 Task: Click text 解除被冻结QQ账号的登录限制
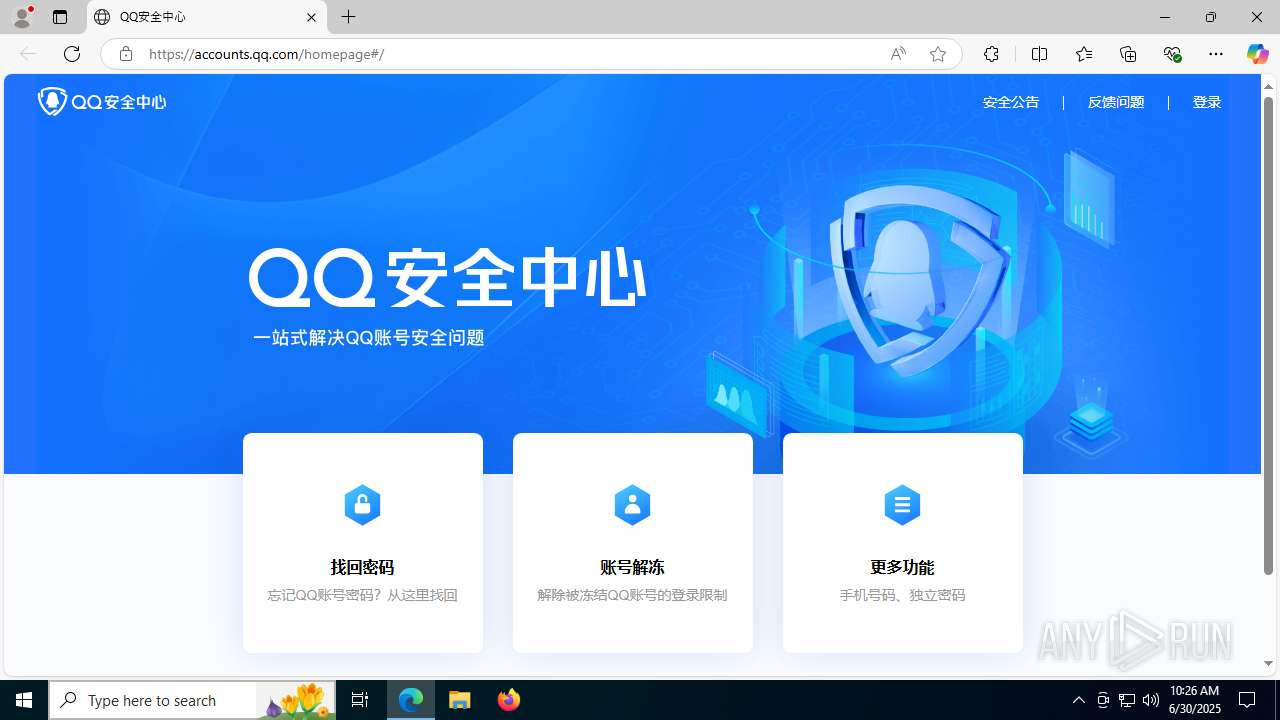[x=632, y=595]
